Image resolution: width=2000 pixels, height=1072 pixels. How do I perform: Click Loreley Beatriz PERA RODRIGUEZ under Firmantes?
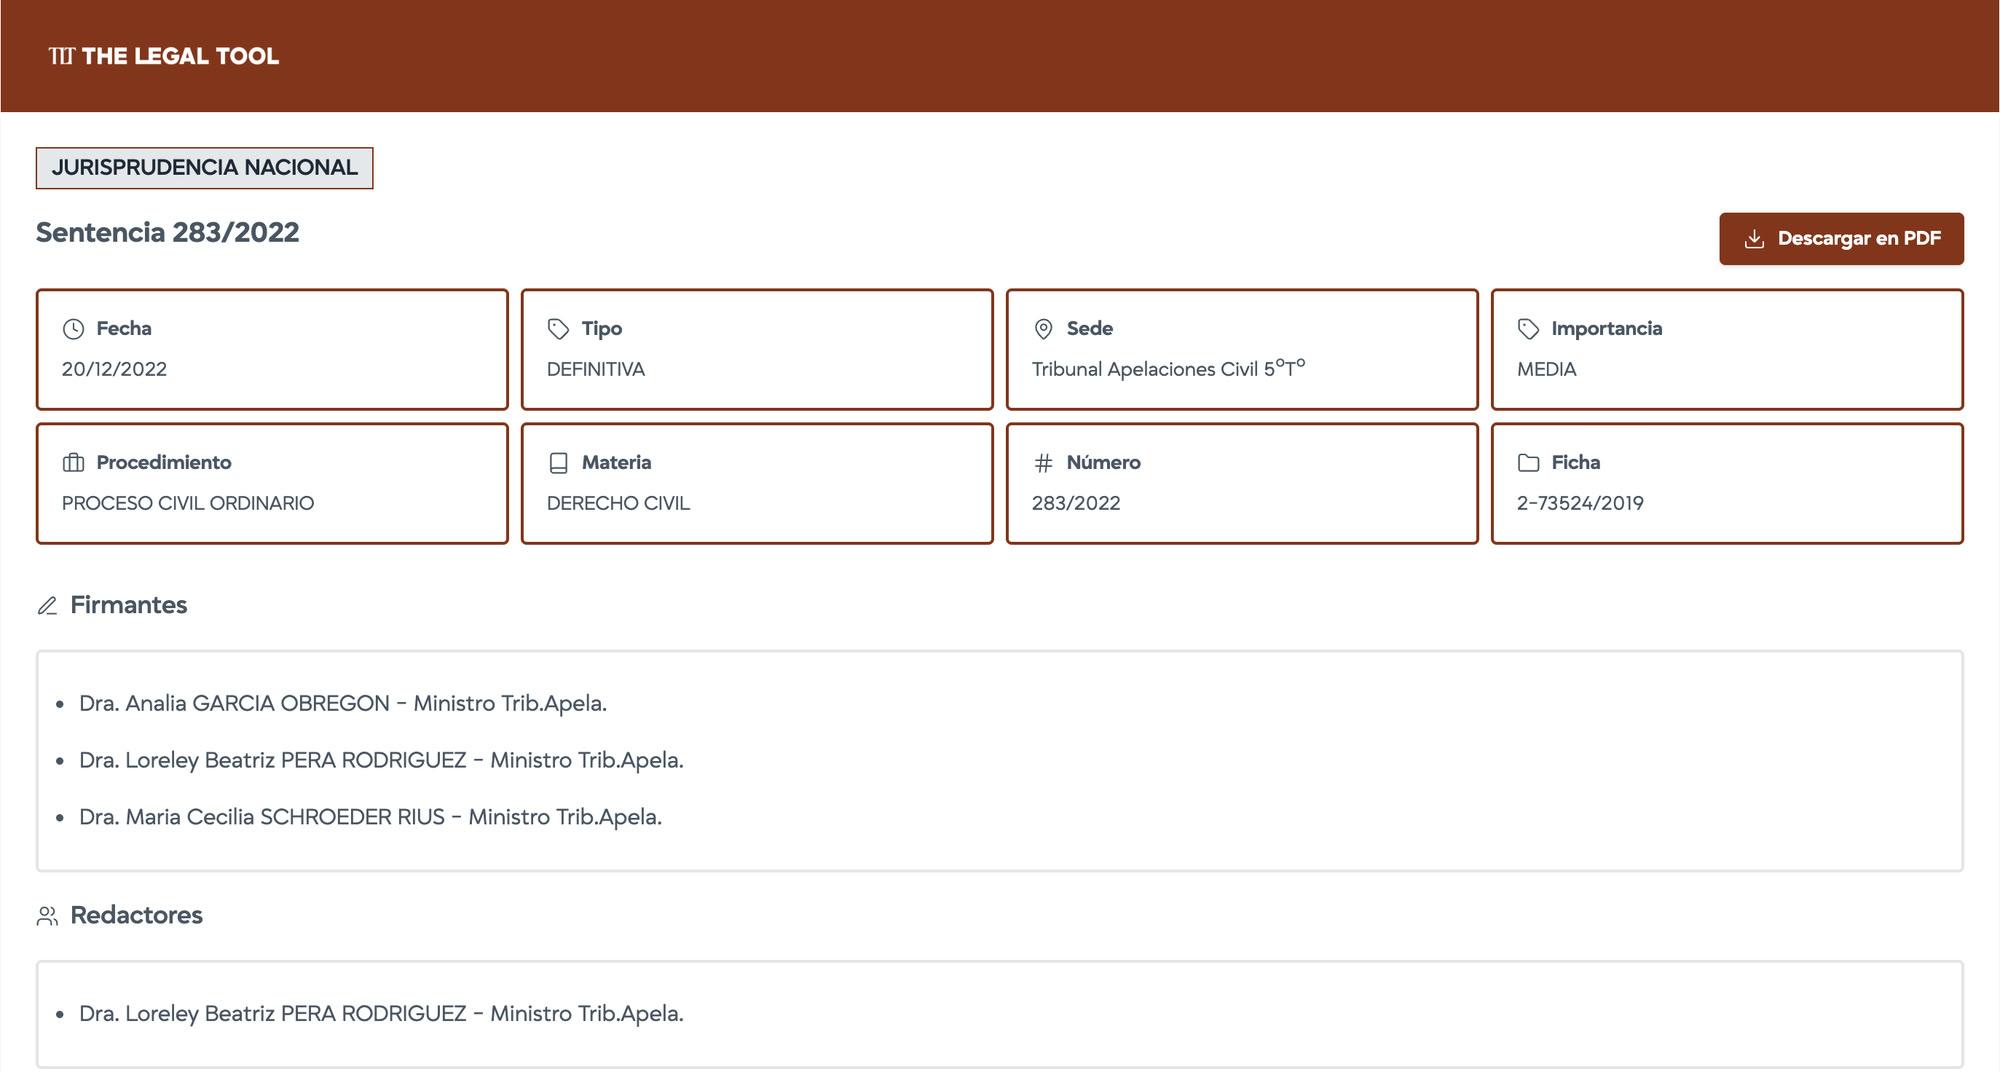click(381, 761)
